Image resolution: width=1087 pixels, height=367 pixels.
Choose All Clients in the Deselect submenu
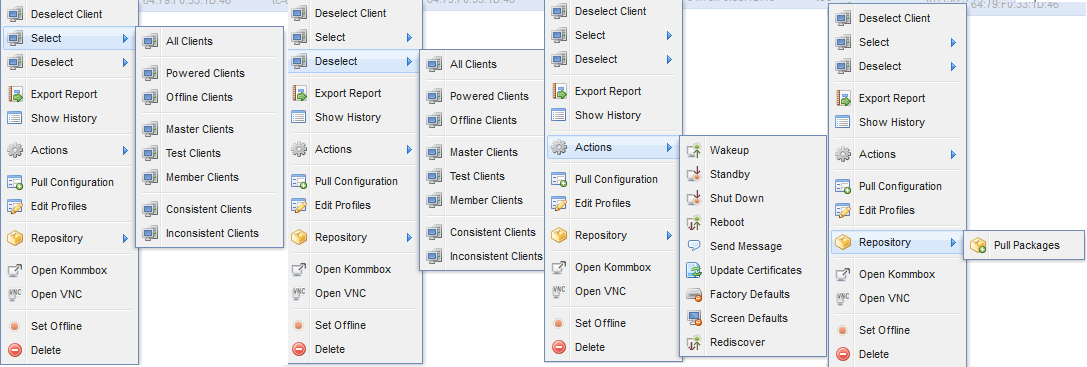[x=473, y=65]
